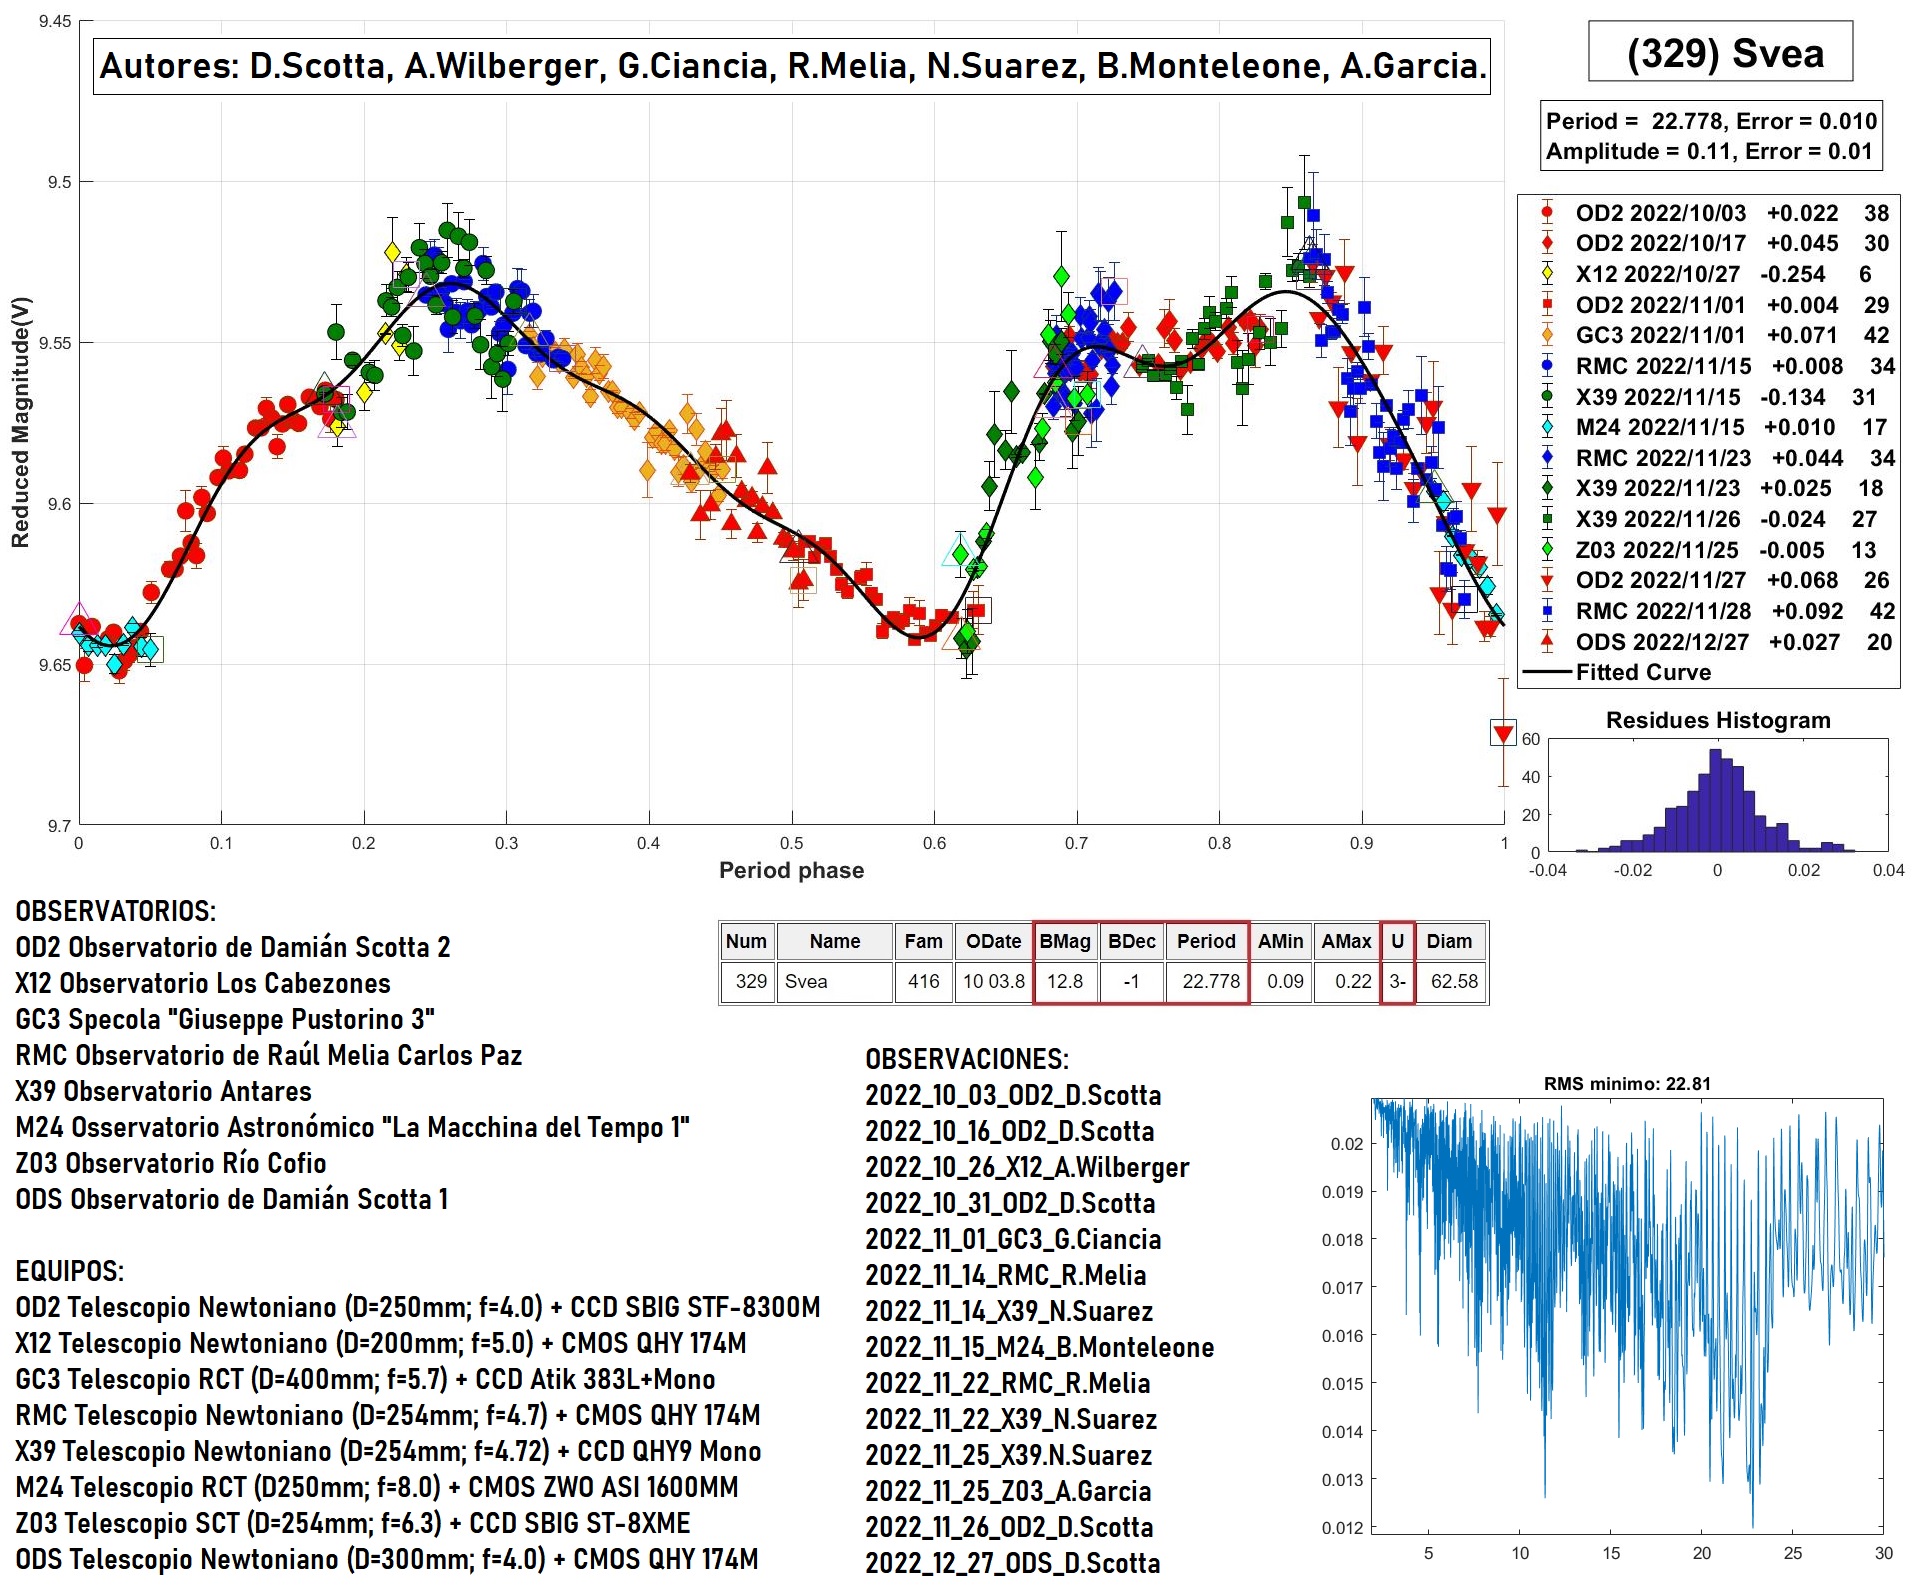
Task: Click the 'Period phase' axis label
Action: [x=791, y=870]
